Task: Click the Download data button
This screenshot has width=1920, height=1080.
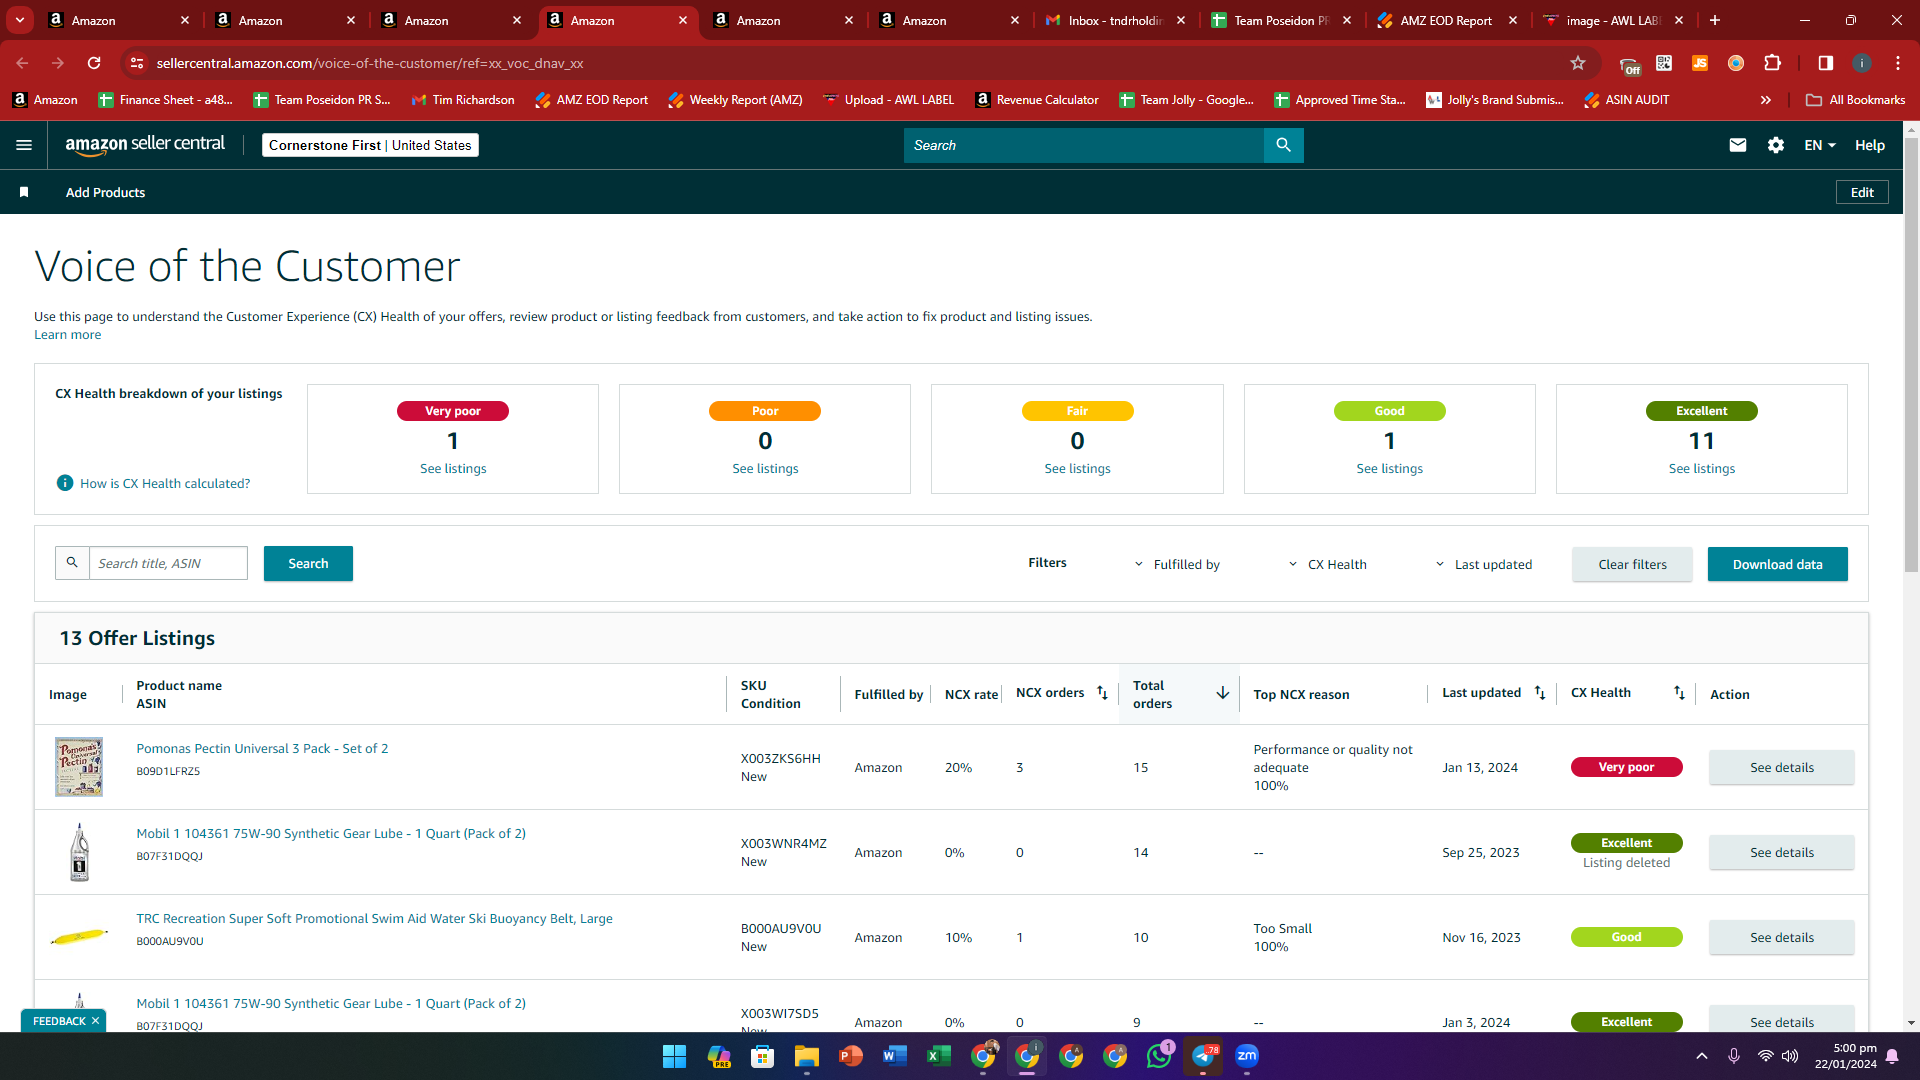Action: pos(1777,564)
